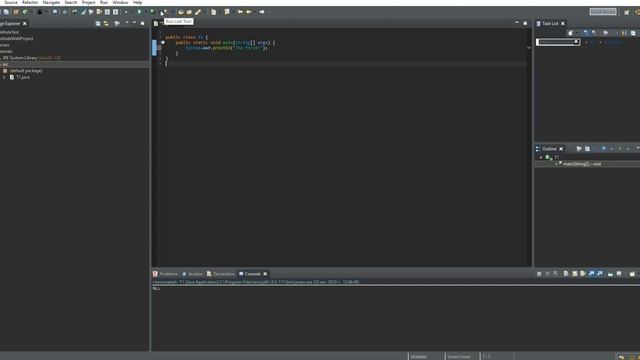Viewport: 640px width, 360px height.
Task: Open the Source menu
Action: 11,2
